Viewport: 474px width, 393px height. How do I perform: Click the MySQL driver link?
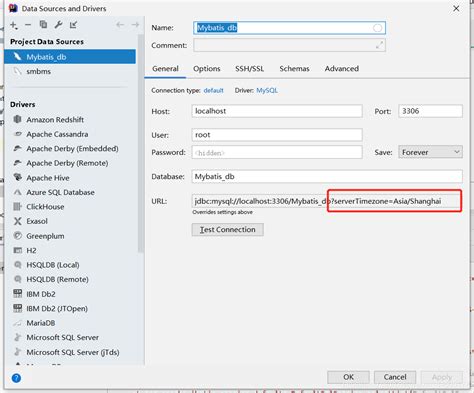(267, 90)
